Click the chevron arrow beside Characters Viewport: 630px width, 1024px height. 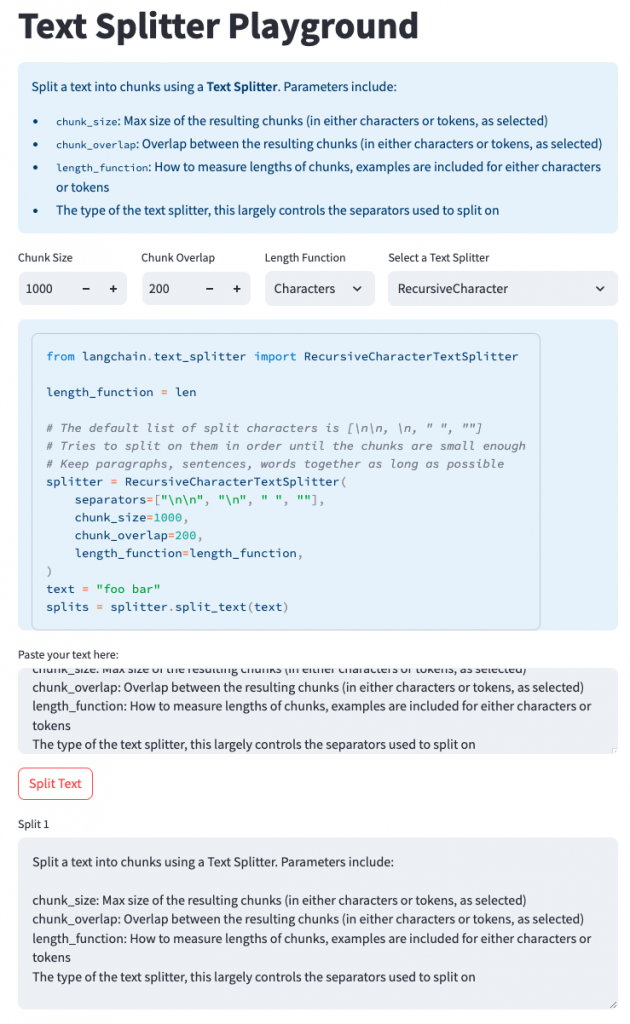point(357,289)
